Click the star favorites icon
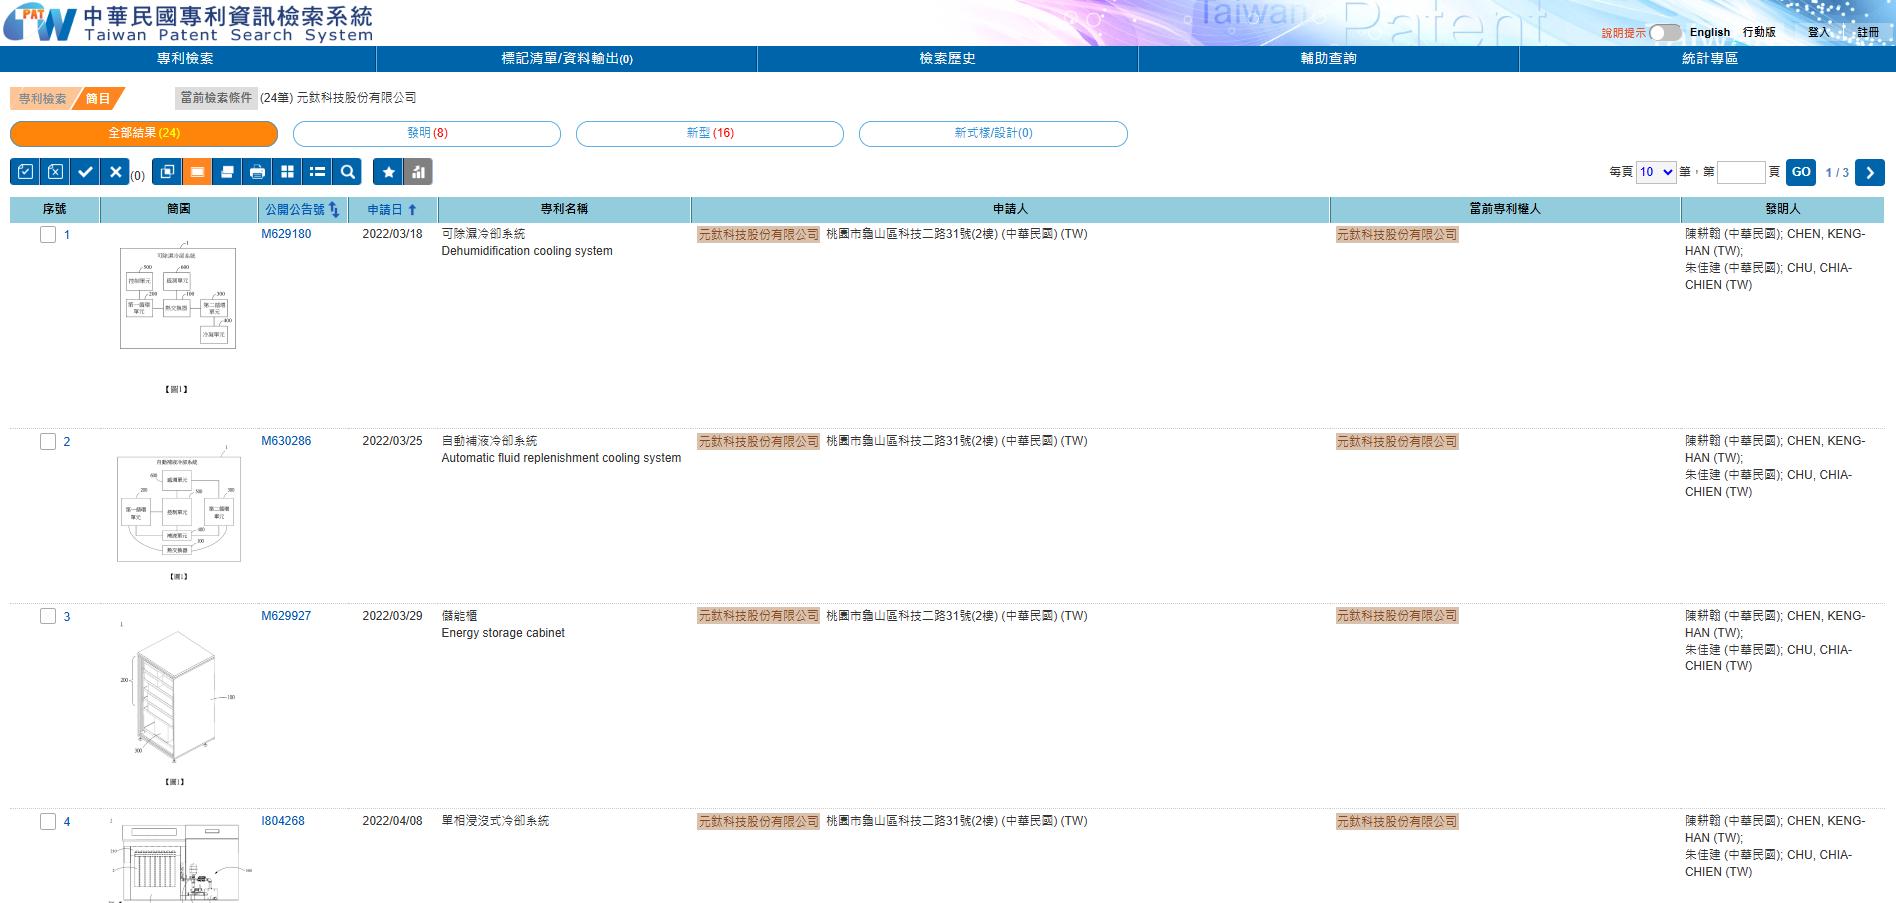Viewport: 1896px width, 903px height. click(388, 172)
